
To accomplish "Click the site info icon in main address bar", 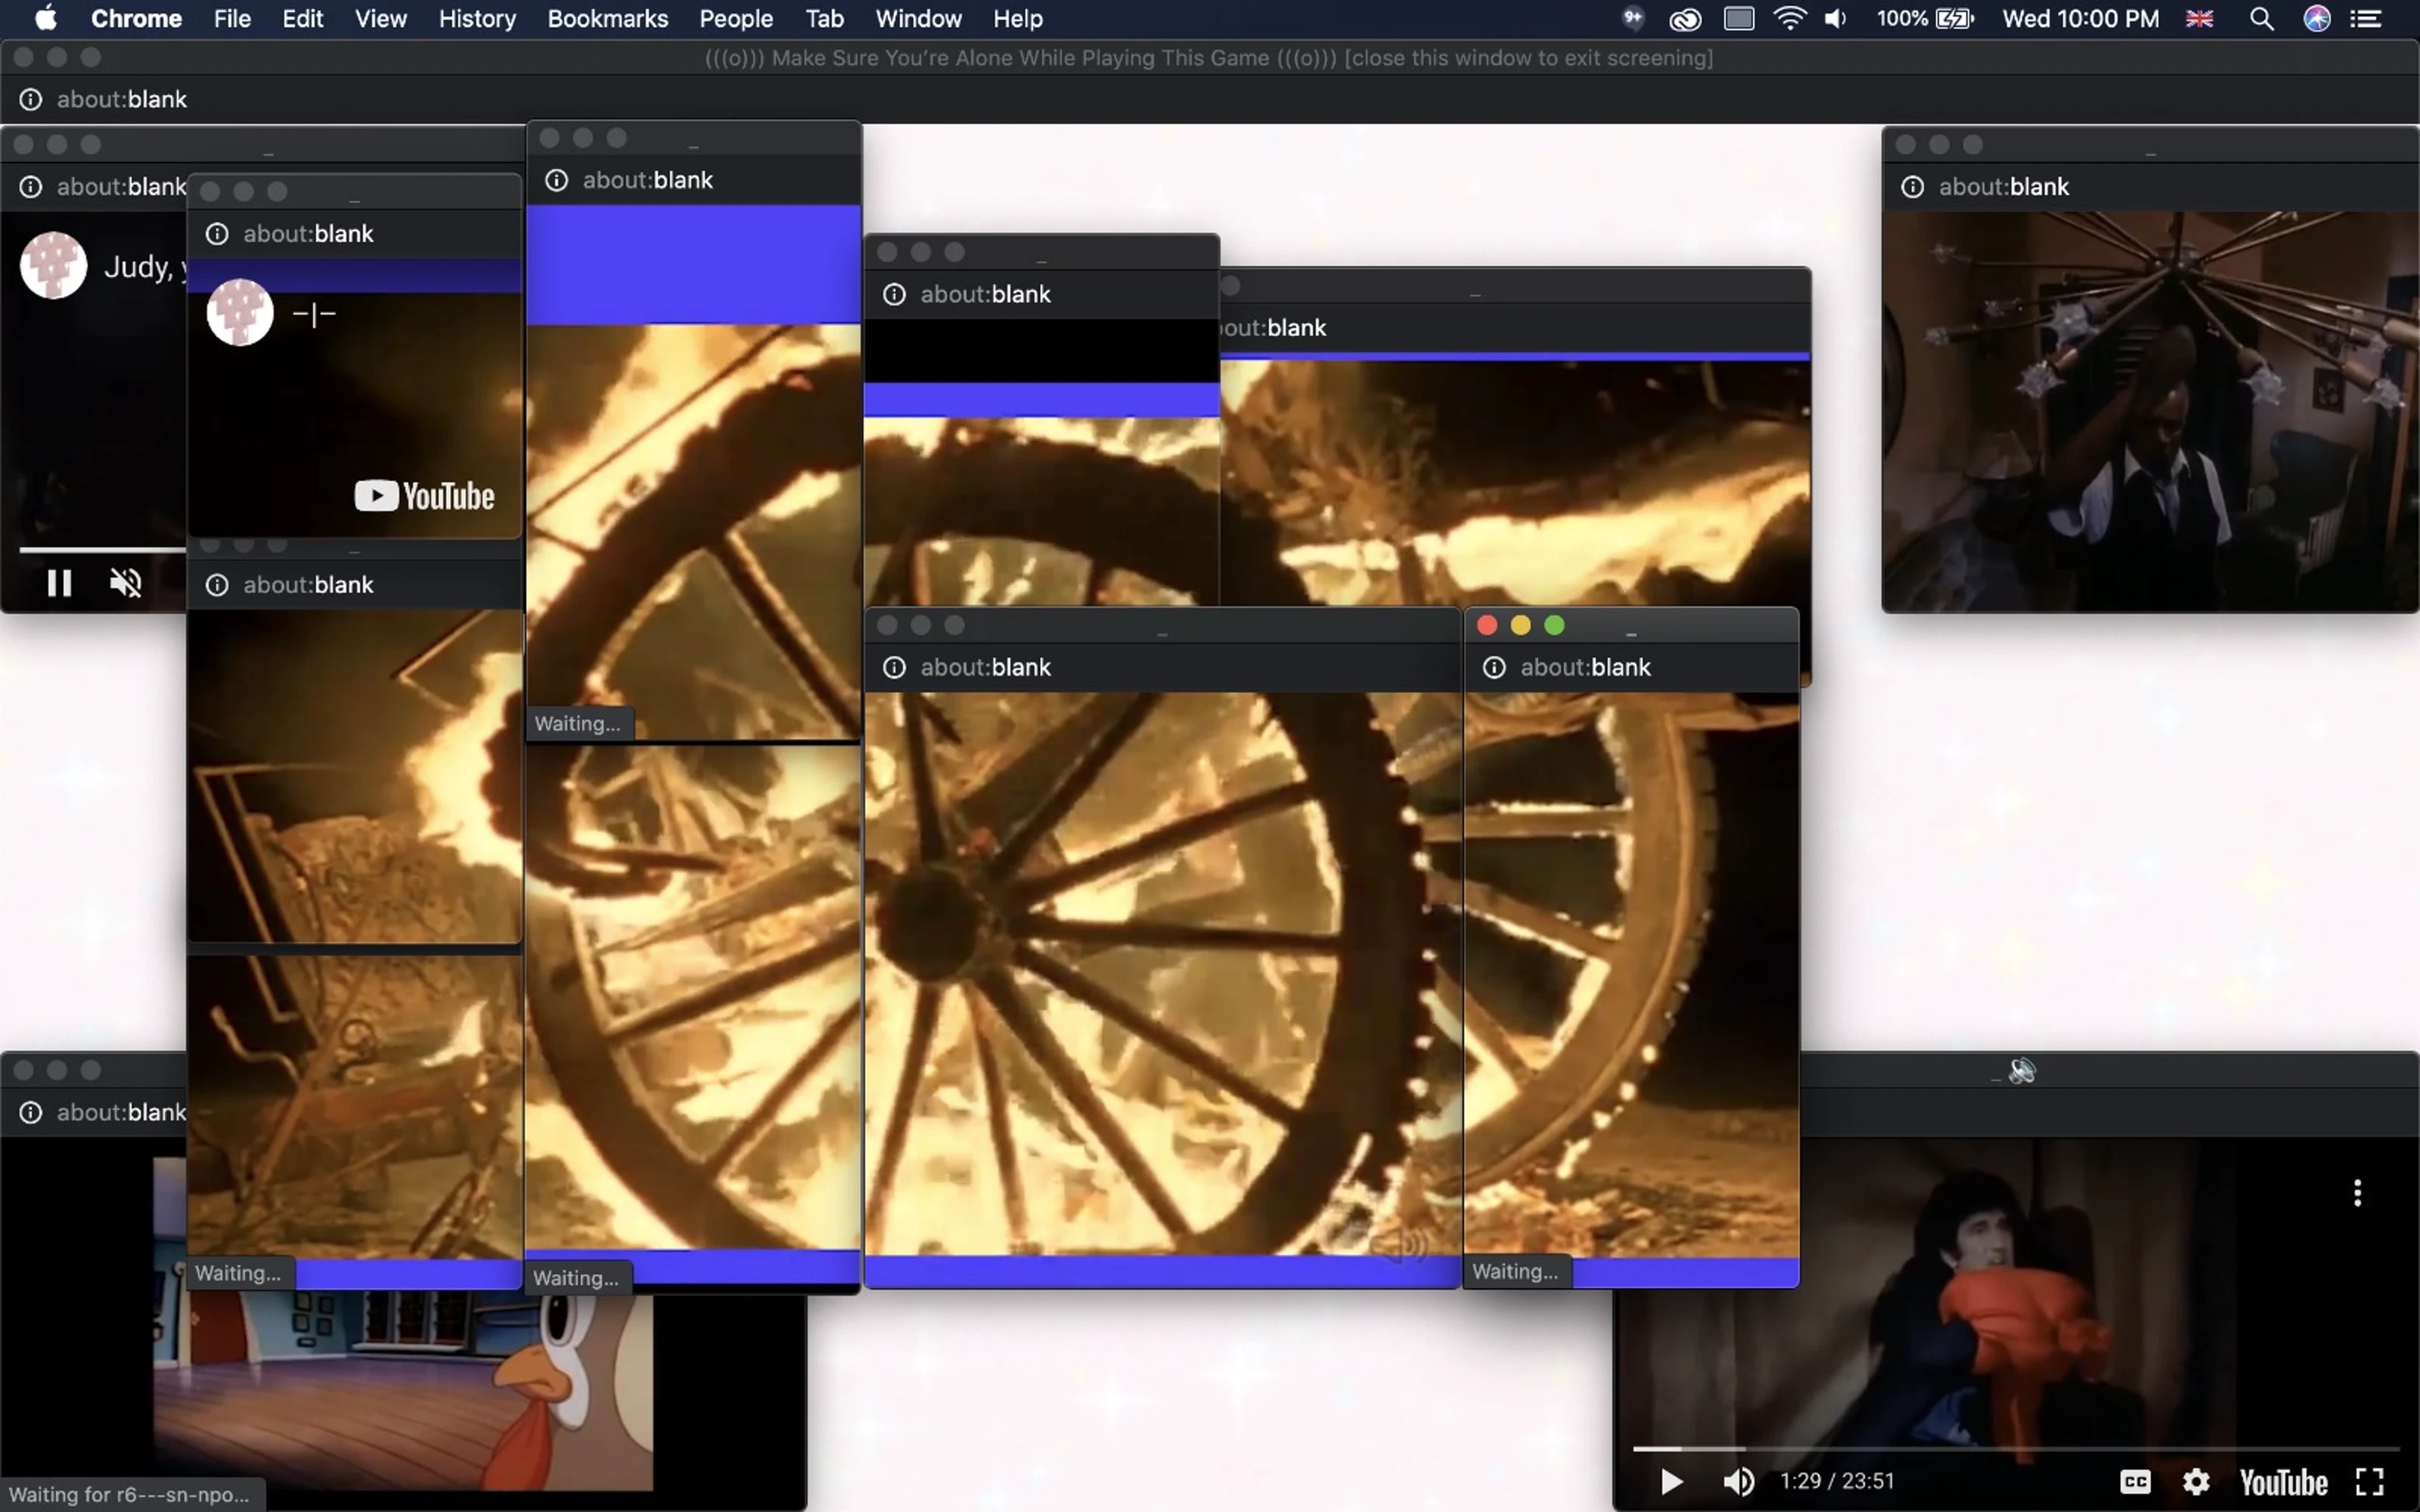I will [31, 99].
